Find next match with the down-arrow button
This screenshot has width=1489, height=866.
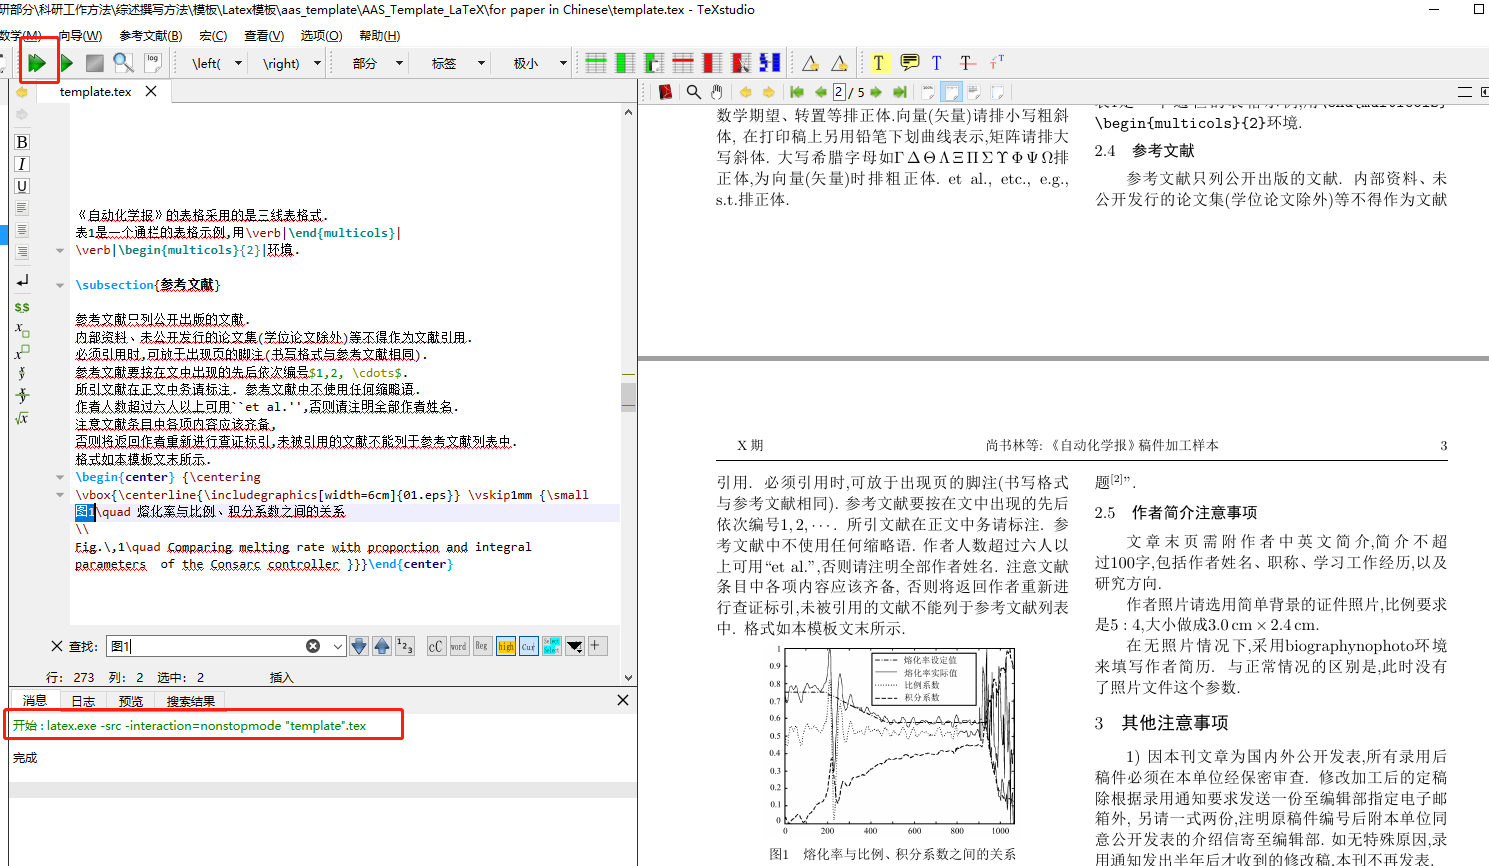pos(358,645)
